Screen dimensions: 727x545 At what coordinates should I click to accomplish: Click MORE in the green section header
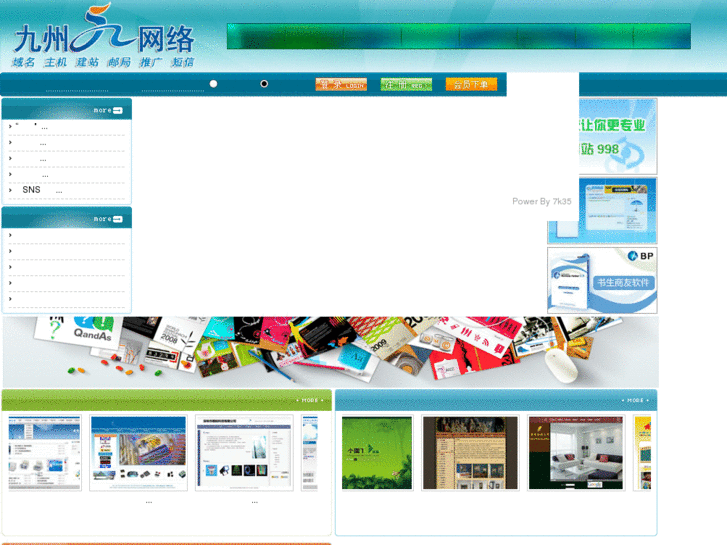click(310, 400)
